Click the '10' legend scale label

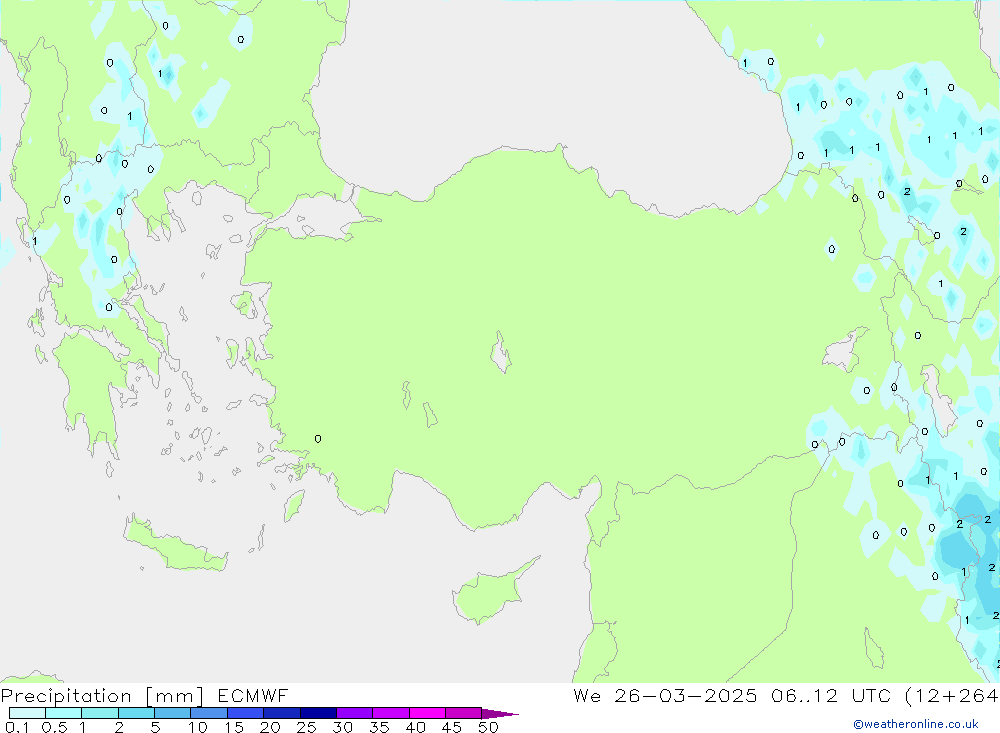tap(198, 727)
